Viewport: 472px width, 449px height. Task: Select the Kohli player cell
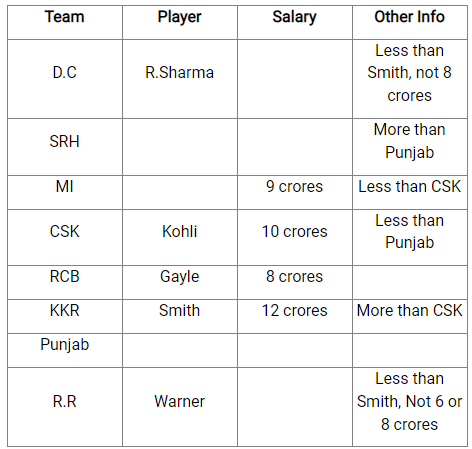(180, 238)
